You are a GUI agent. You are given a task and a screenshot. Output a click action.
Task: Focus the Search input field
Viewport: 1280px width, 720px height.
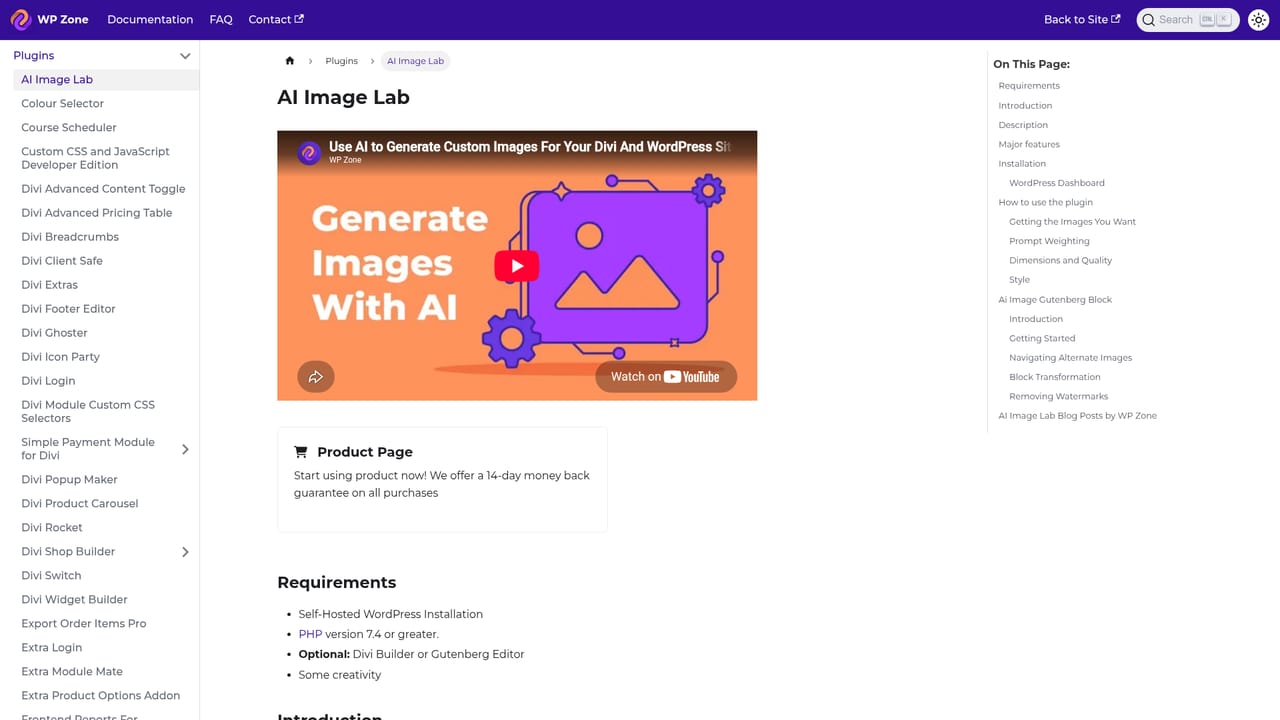tap(1188, 20)
